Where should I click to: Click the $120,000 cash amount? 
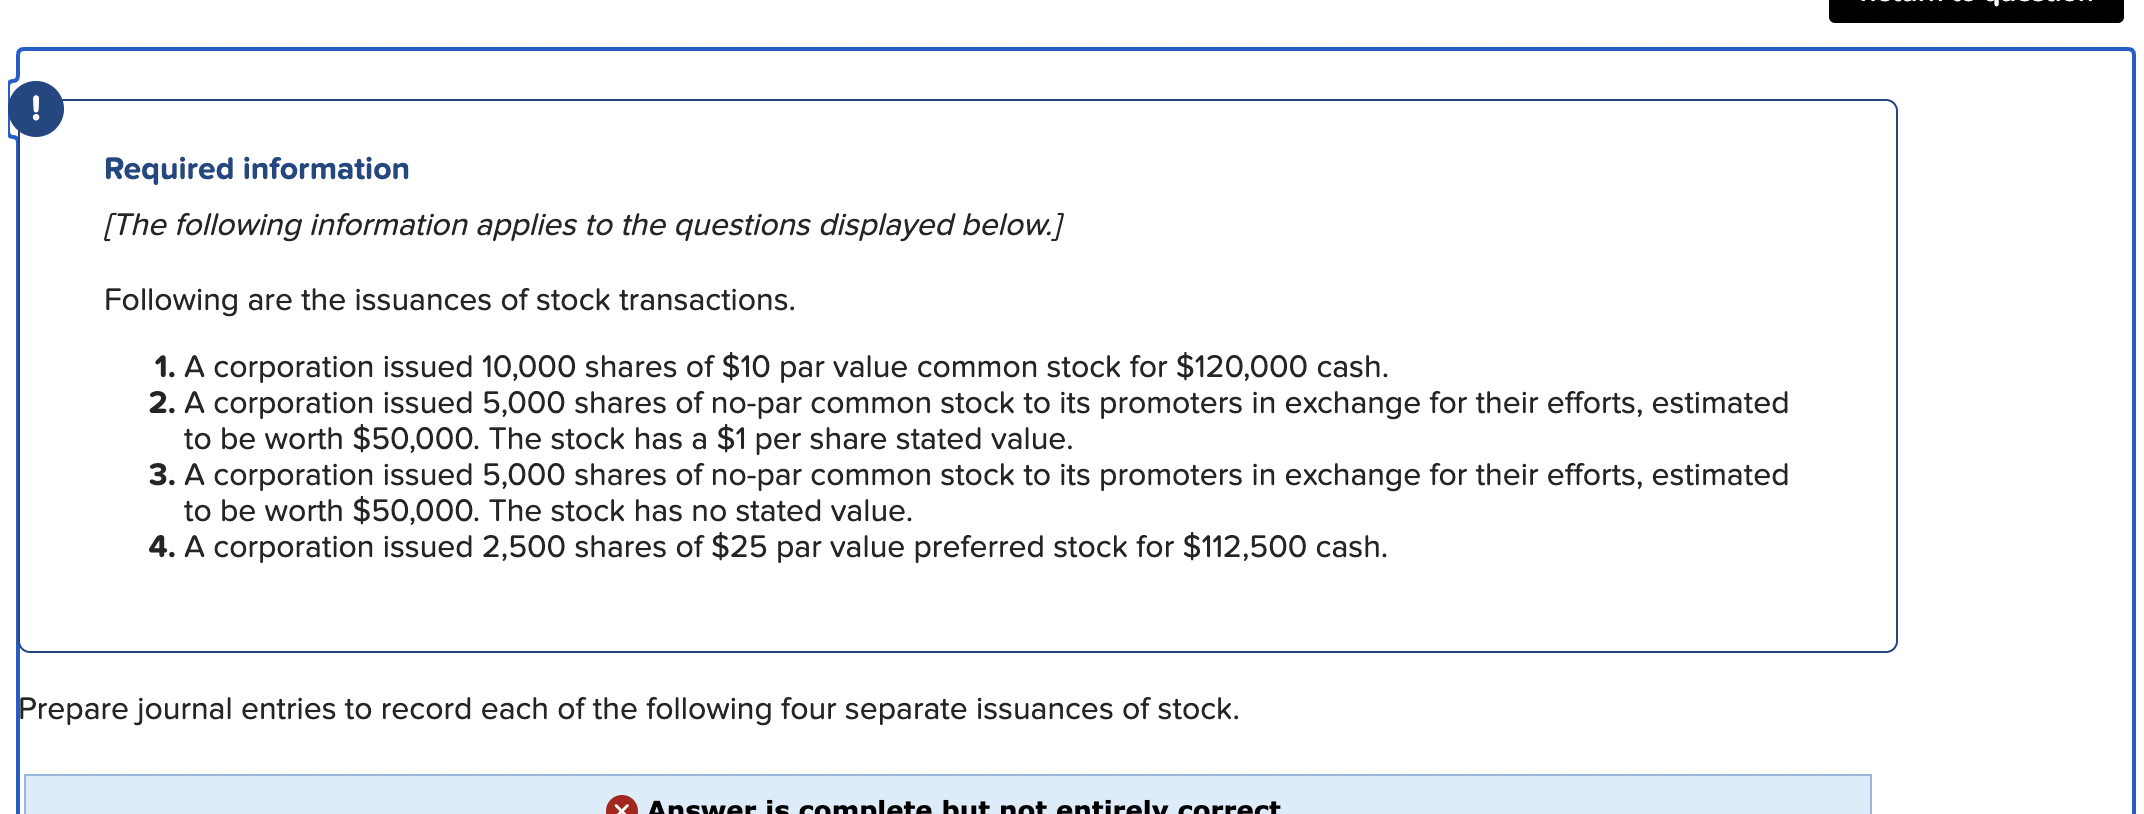click(x=1242, y=367)
